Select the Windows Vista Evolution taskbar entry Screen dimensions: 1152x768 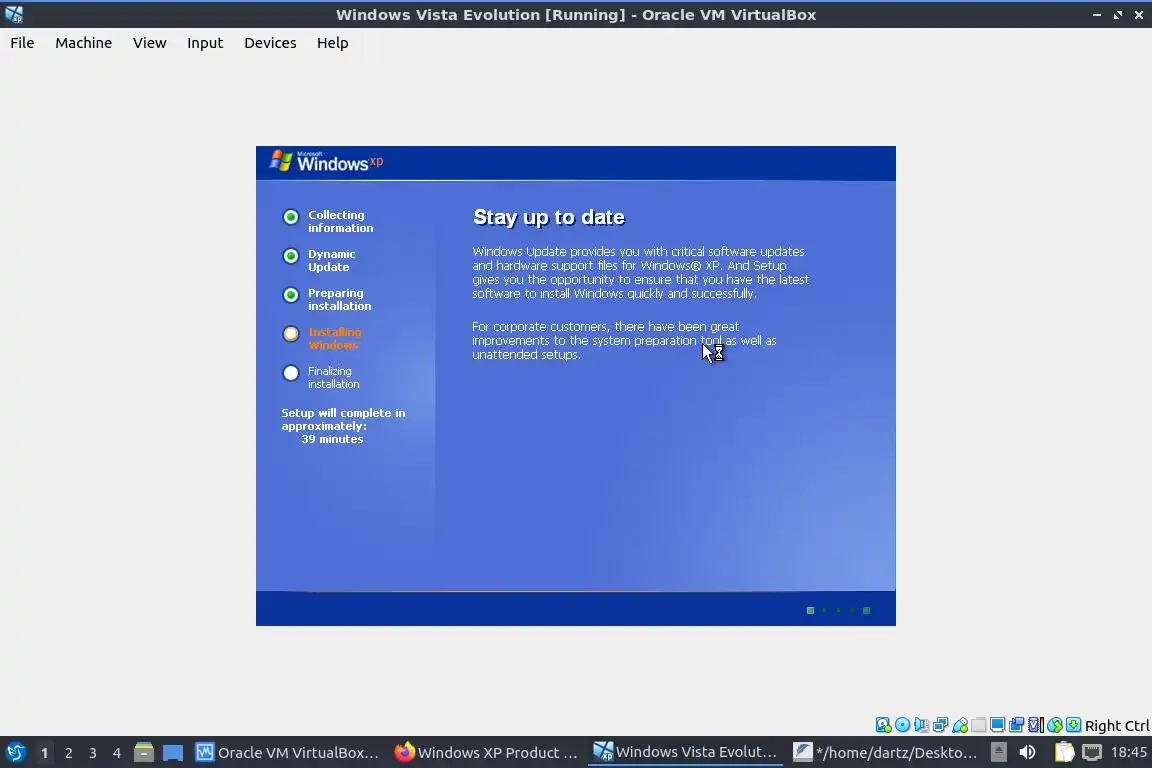click(x=685, y=752)
